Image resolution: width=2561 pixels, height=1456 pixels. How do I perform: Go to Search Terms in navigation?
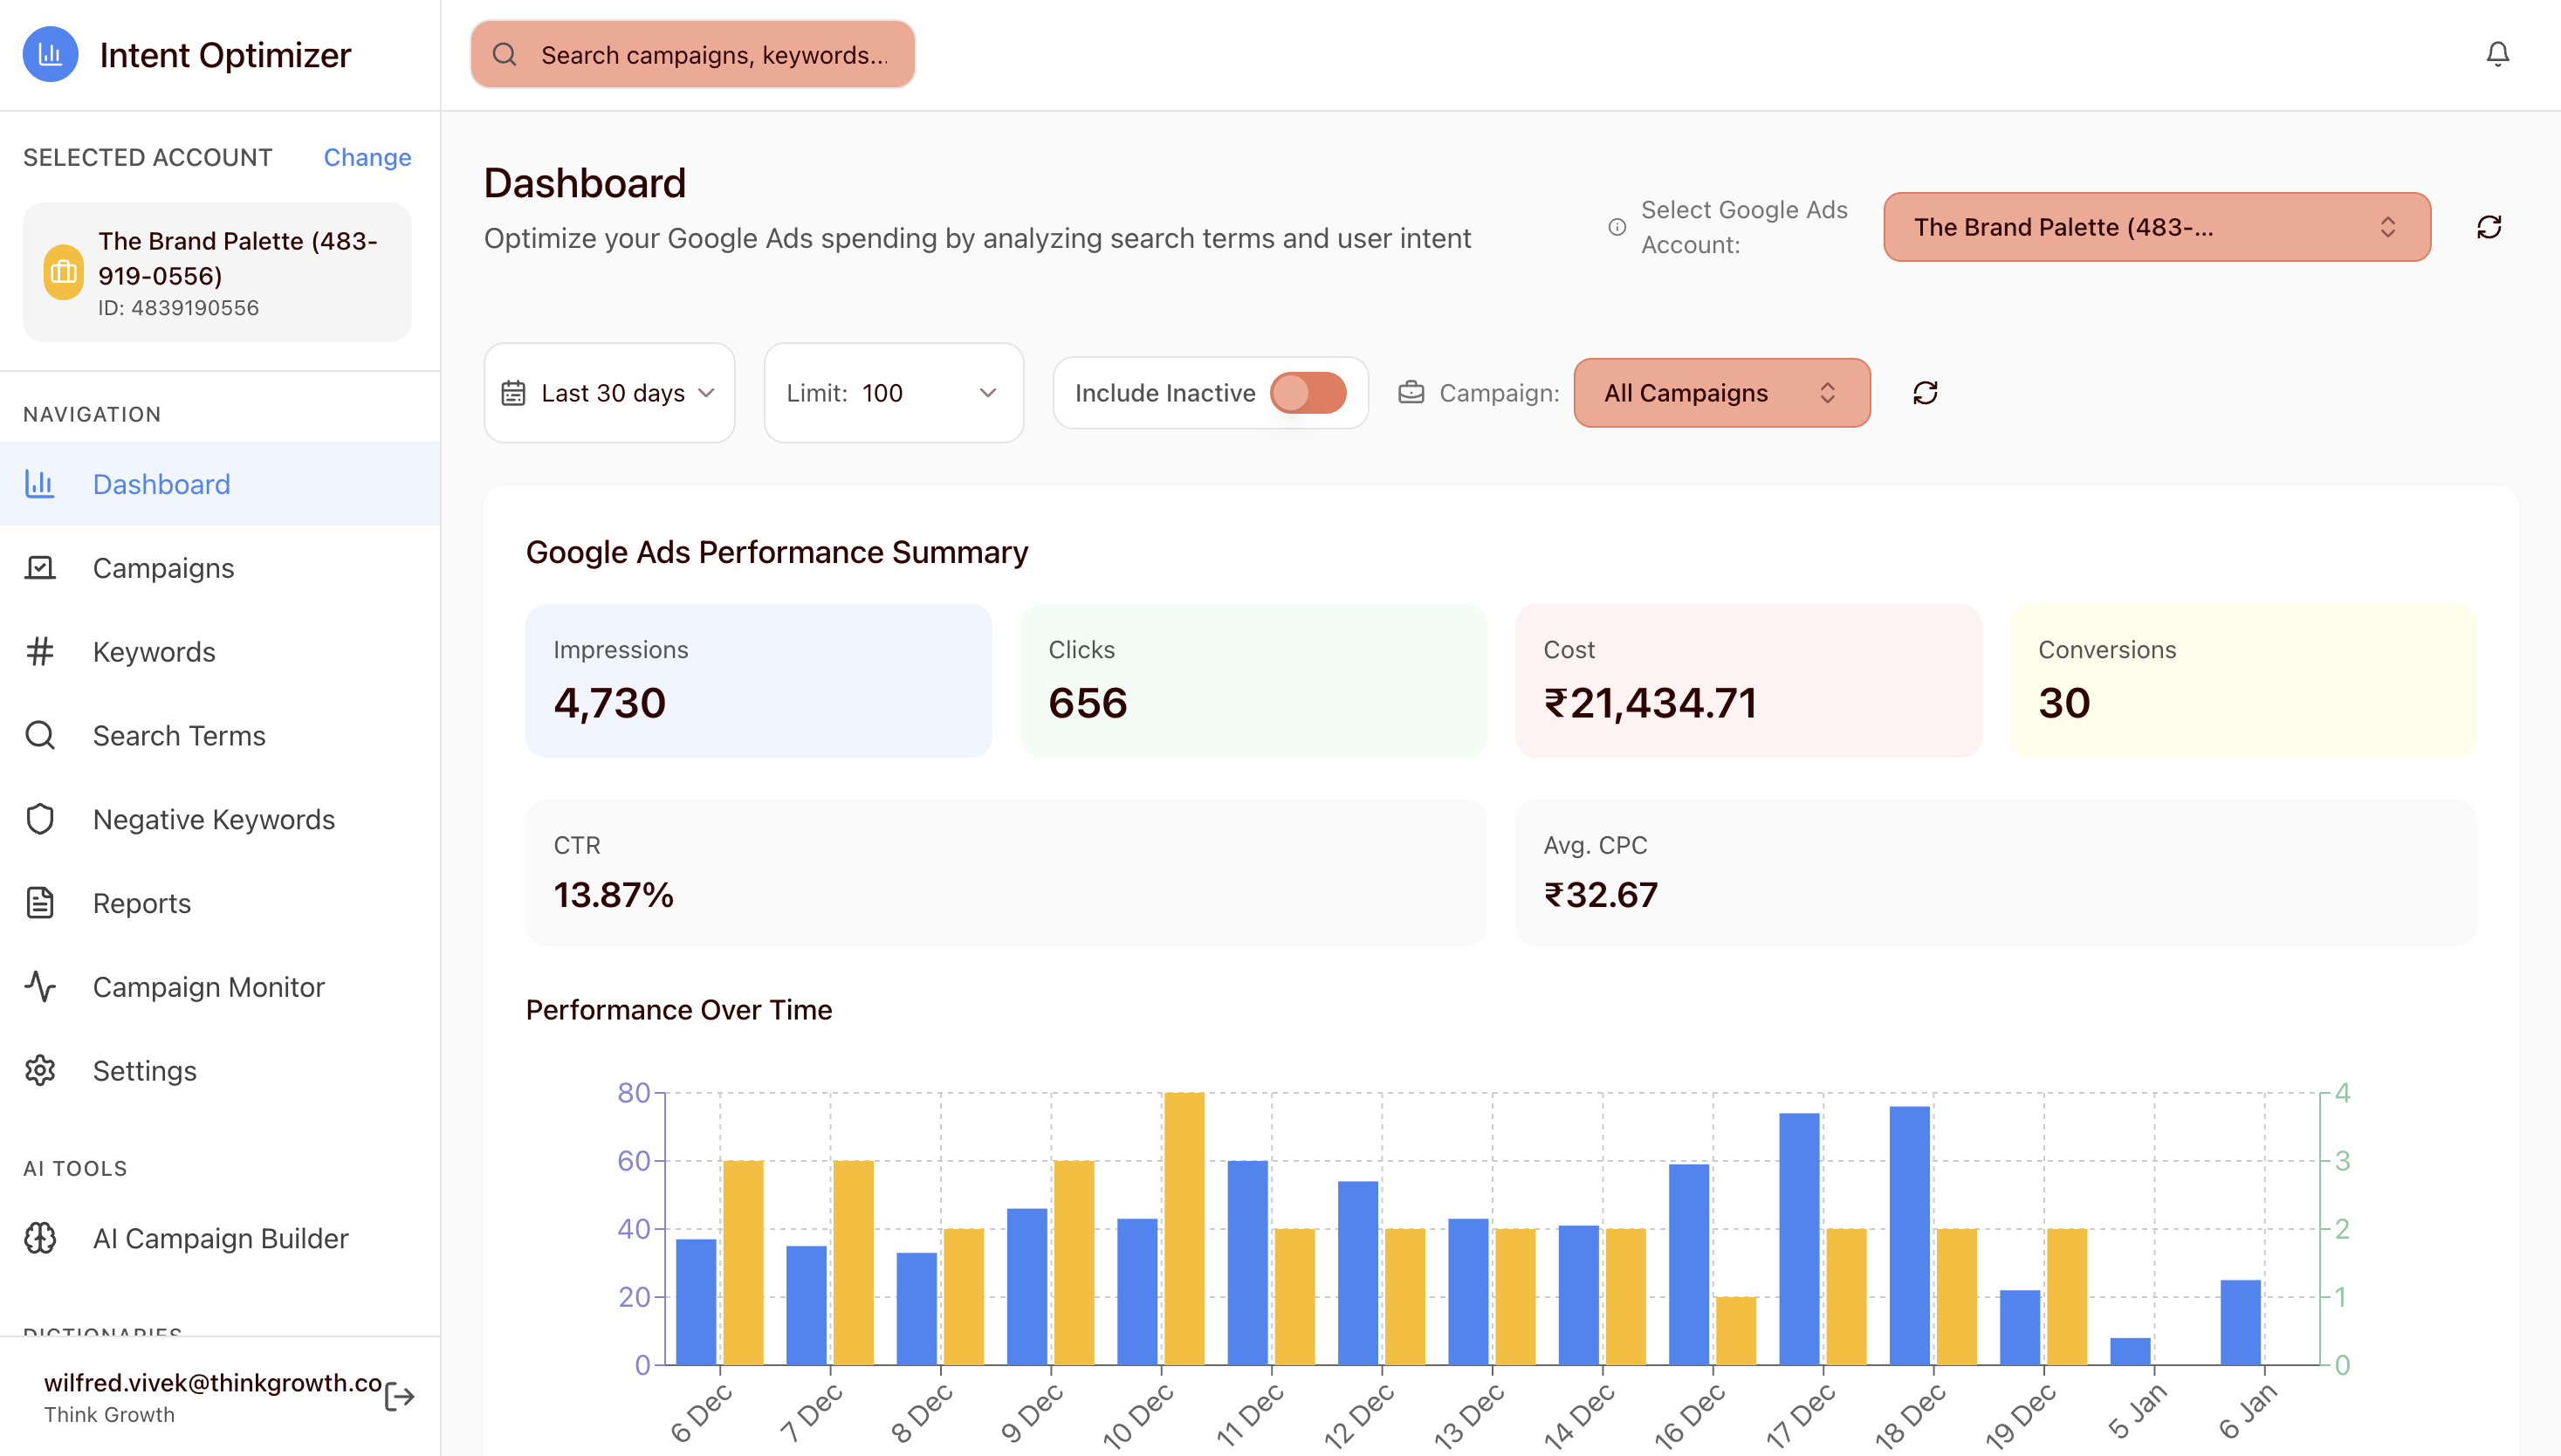click(179, 735)
